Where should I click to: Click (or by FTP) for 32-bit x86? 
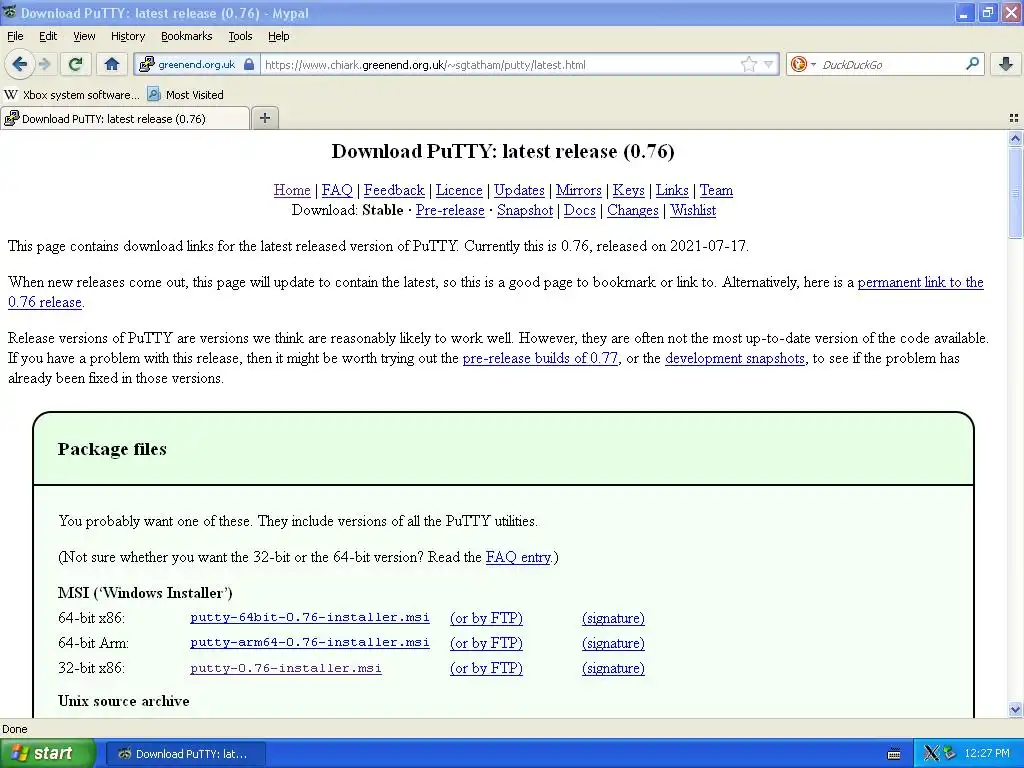coord(487,668)
